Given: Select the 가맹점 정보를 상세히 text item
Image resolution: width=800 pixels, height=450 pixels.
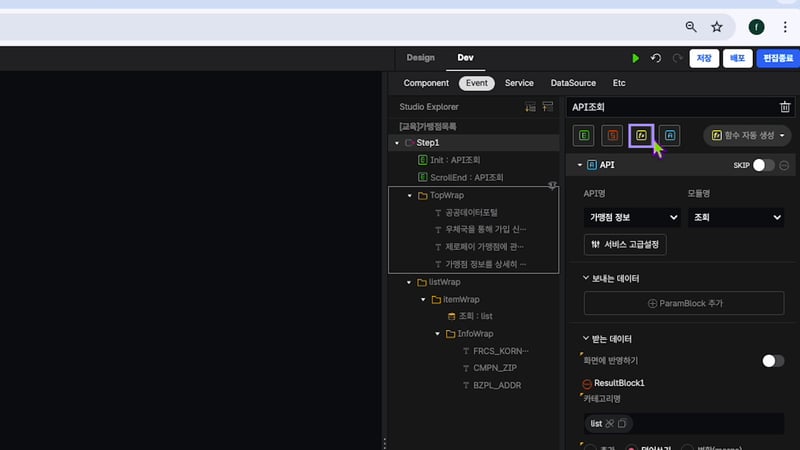Looking at the screenshot, I should 486,264.
